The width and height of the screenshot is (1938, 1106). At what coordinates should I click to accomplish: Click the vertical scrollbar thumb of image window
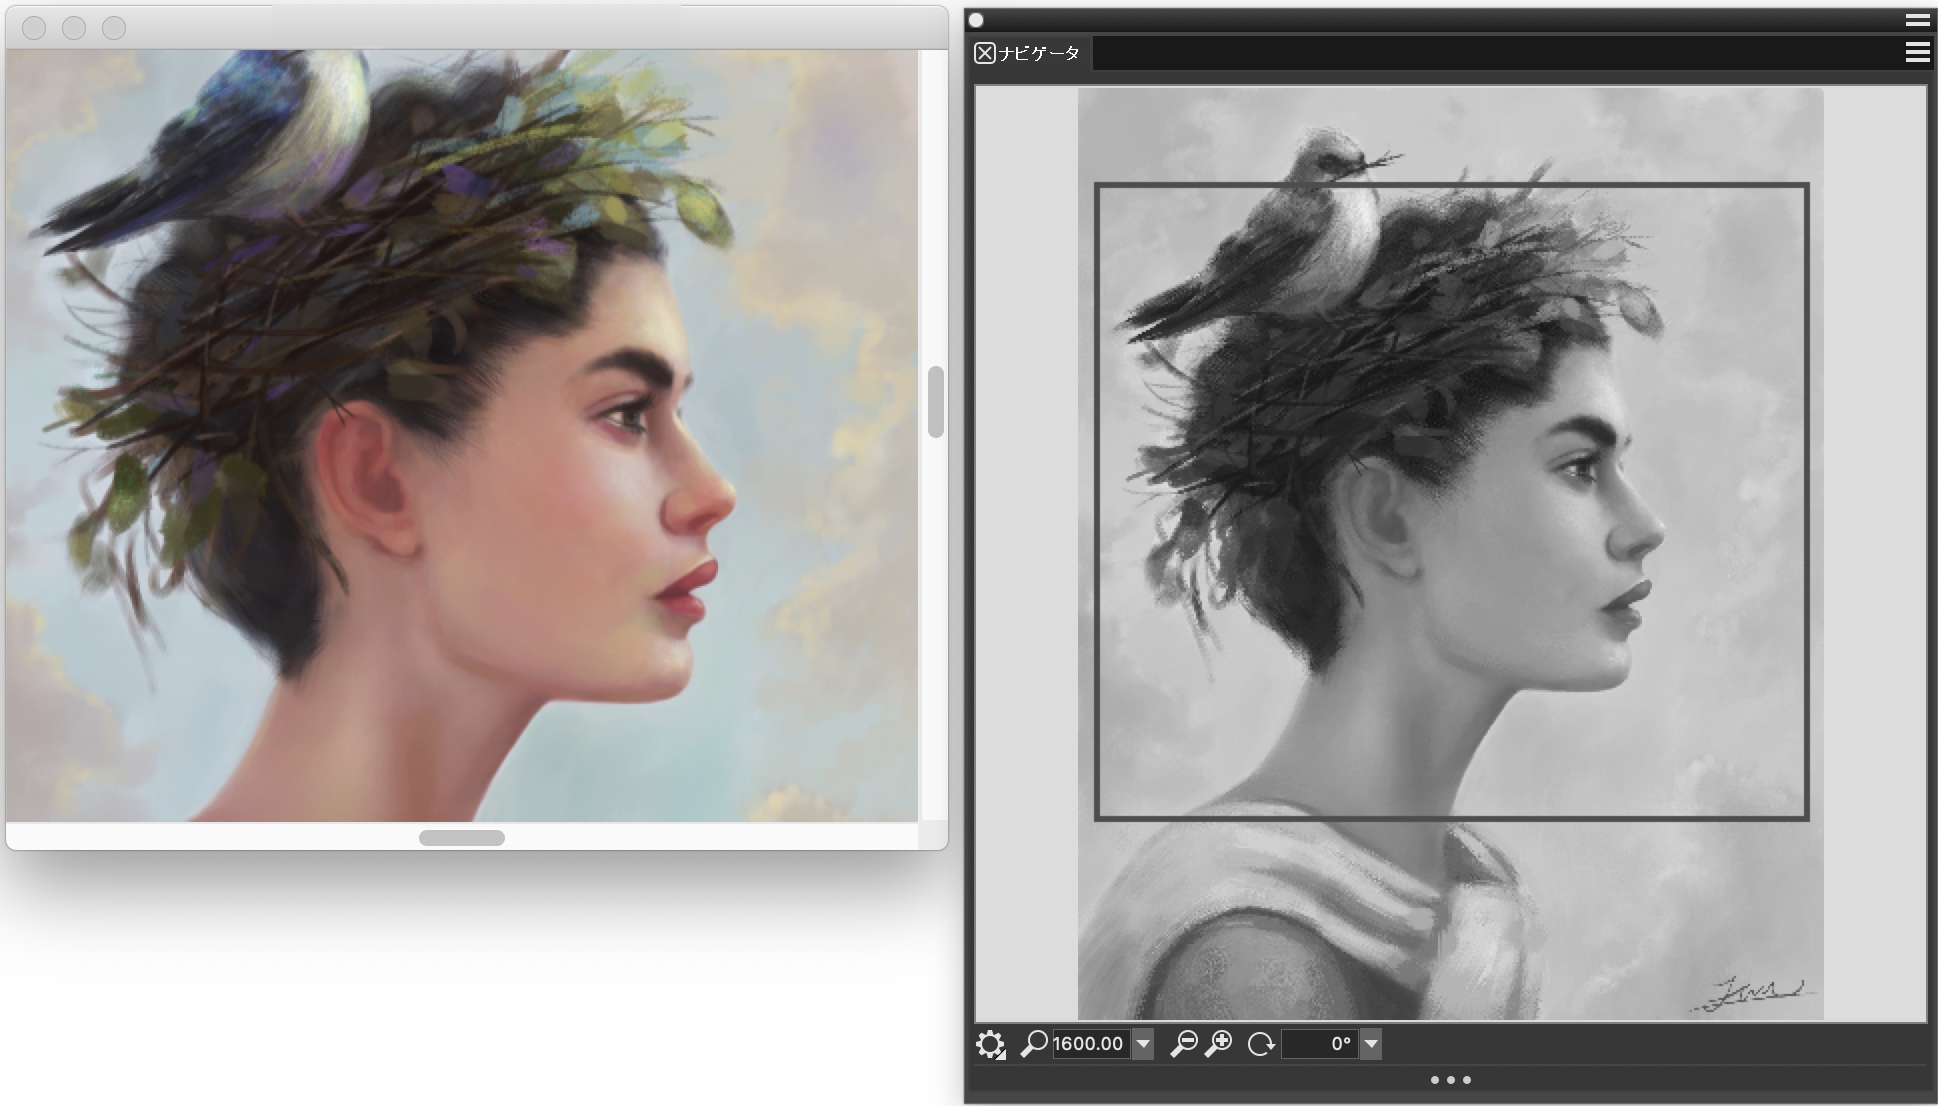(936, 402)
